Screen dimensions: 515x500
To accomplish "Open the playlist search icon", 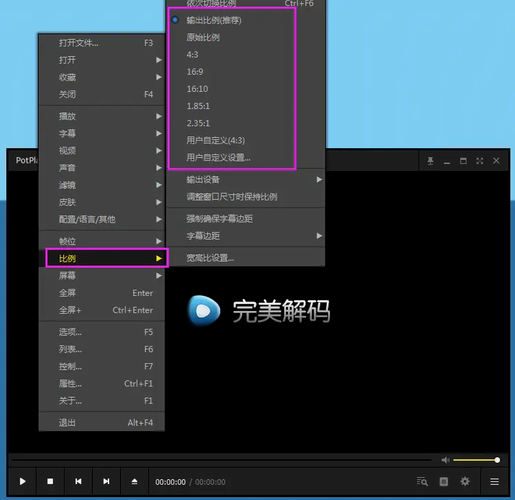I will tap(422, 482).
